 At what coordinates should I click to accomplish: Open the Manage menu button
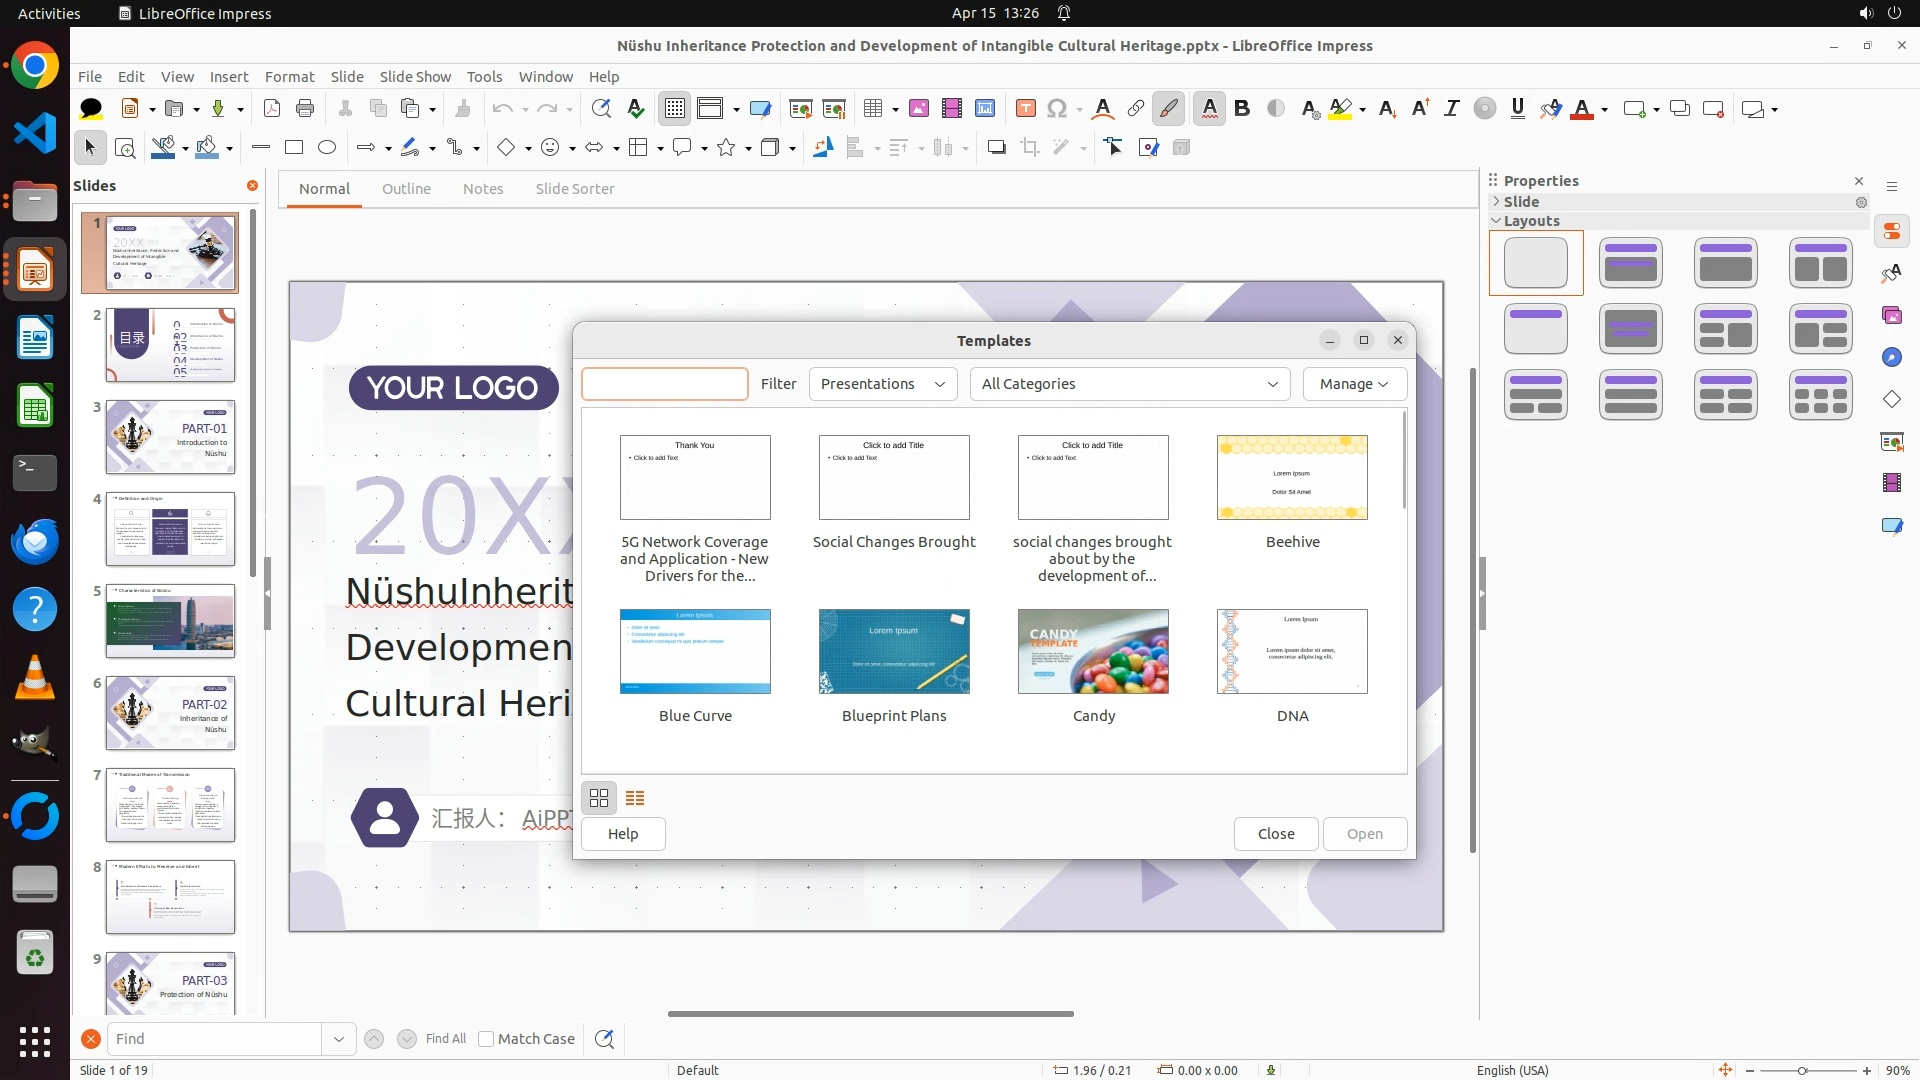tap(1354, 384)
